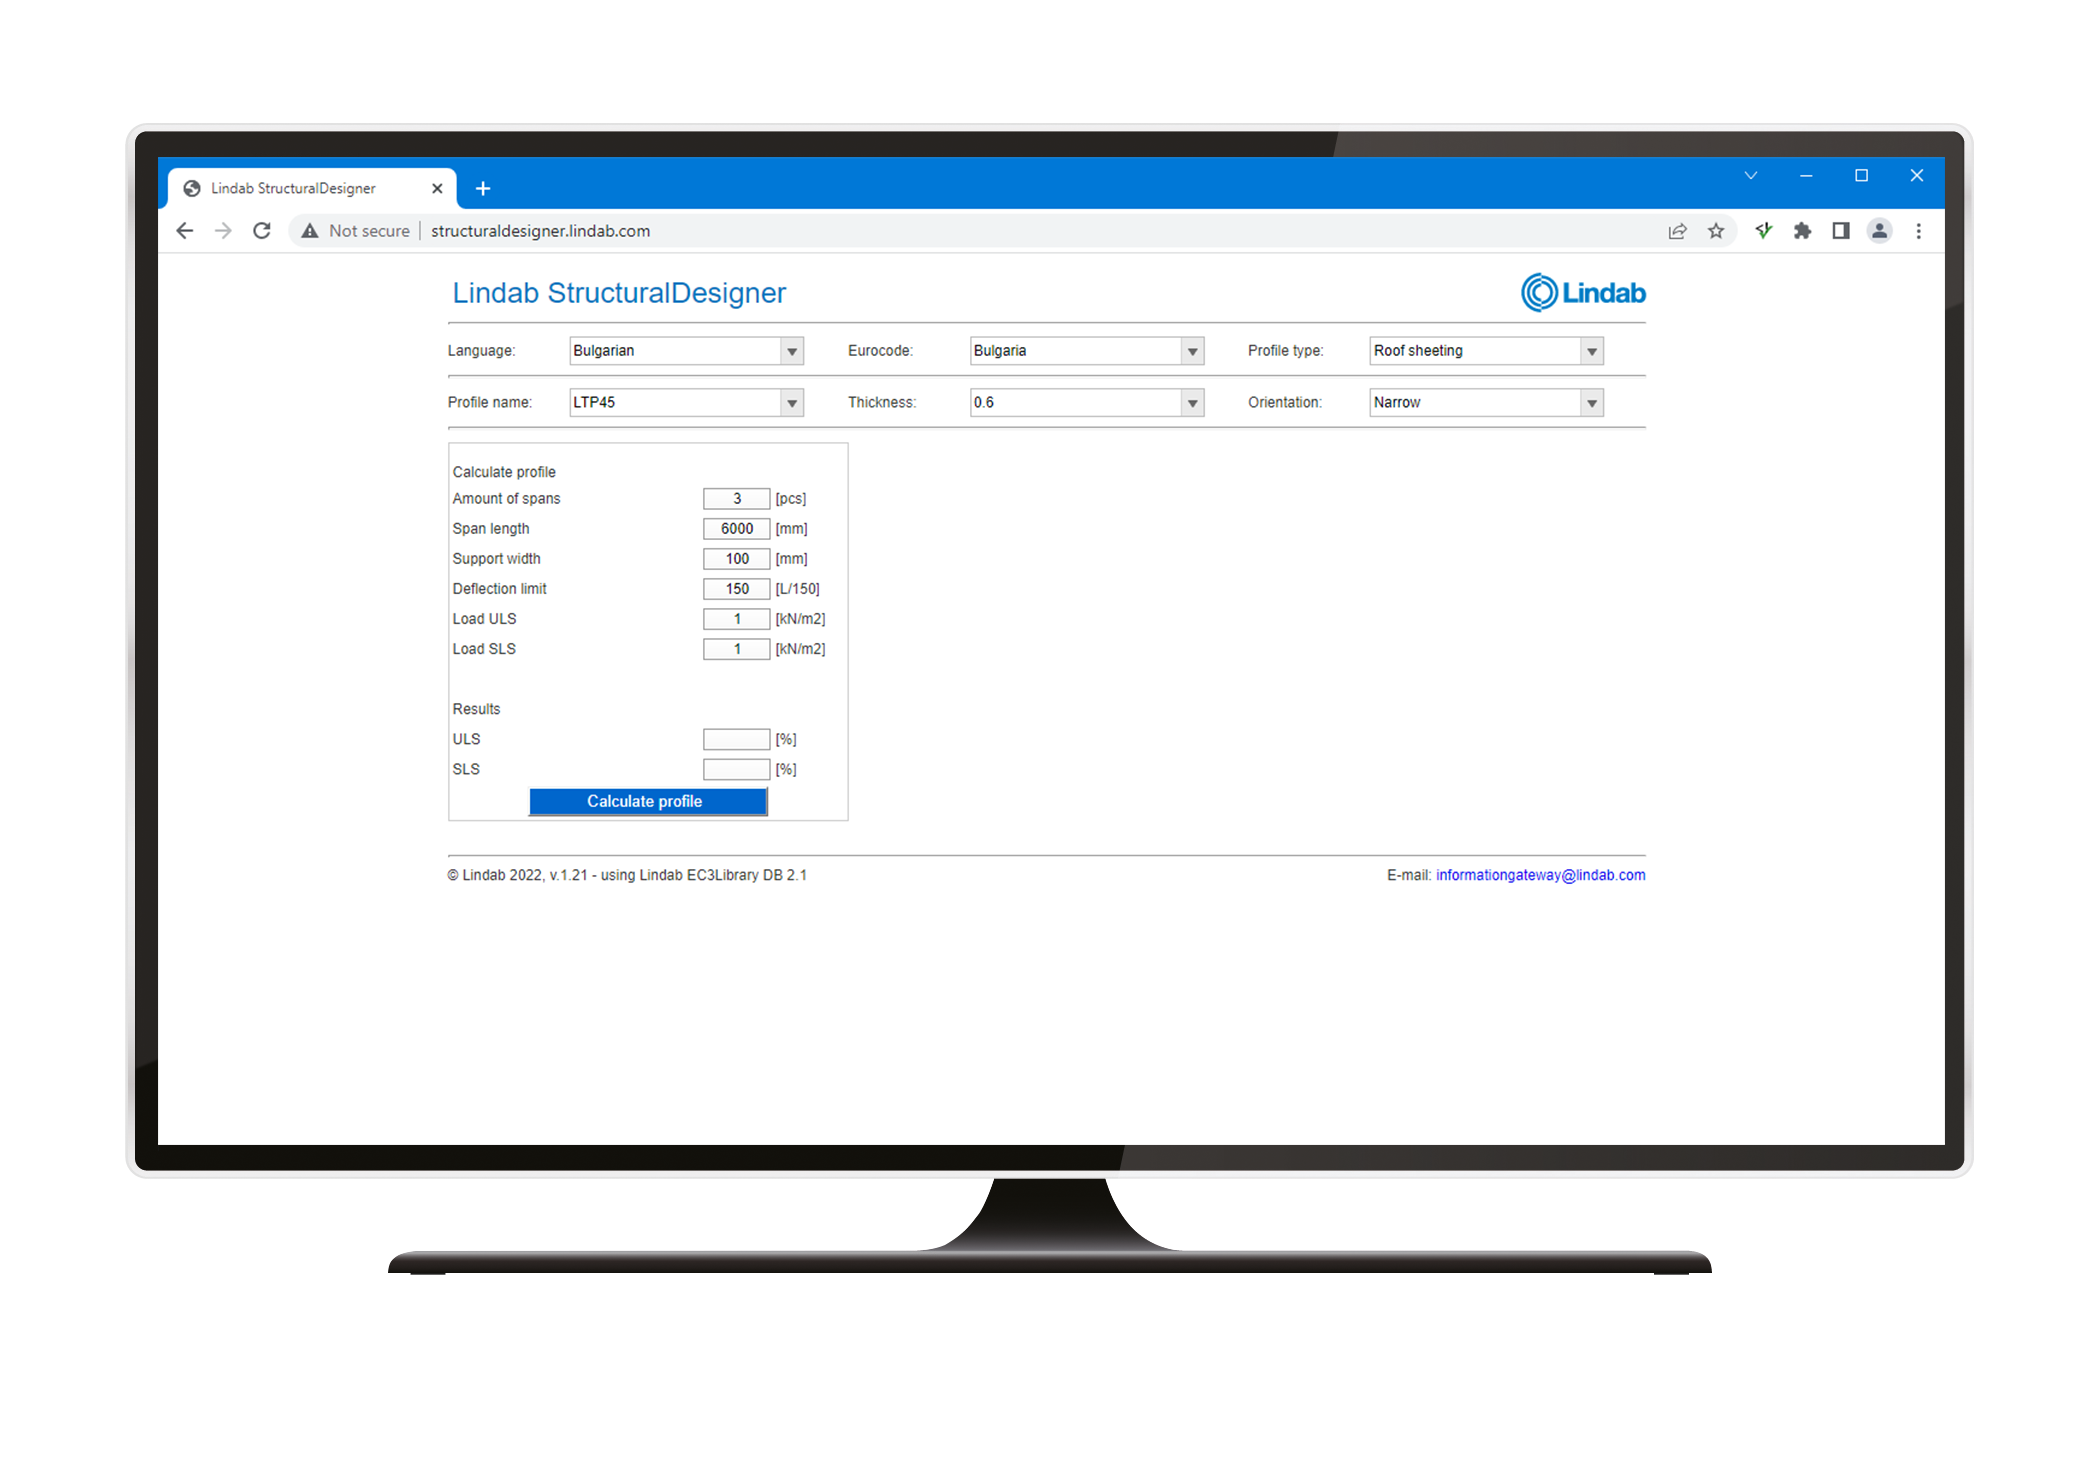Open a new browser tab
This screenshot has height=1458, width=2083.
483,188
